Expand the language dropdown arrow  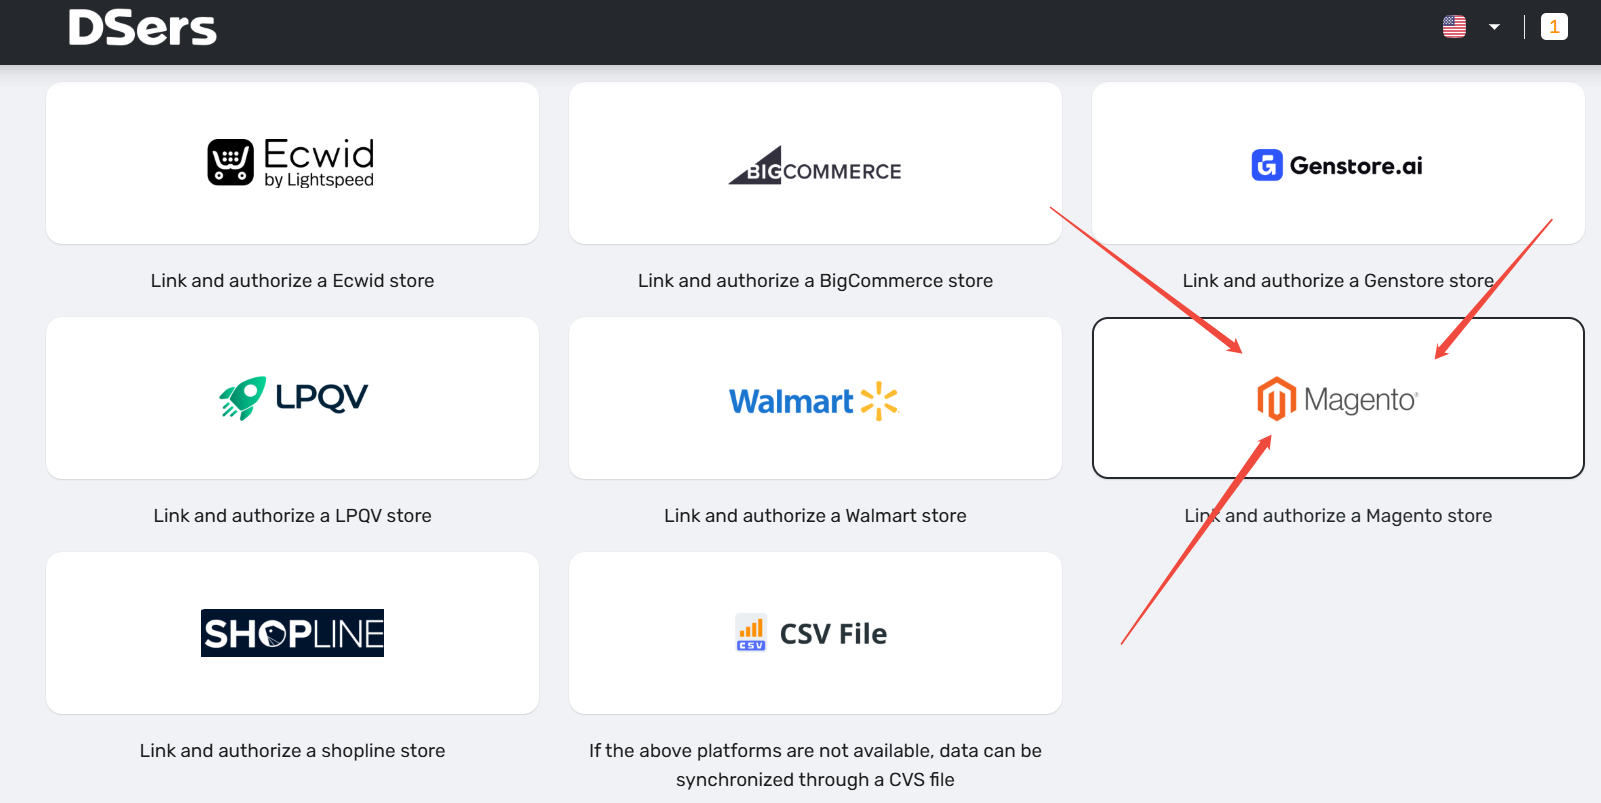point(1494,27)
